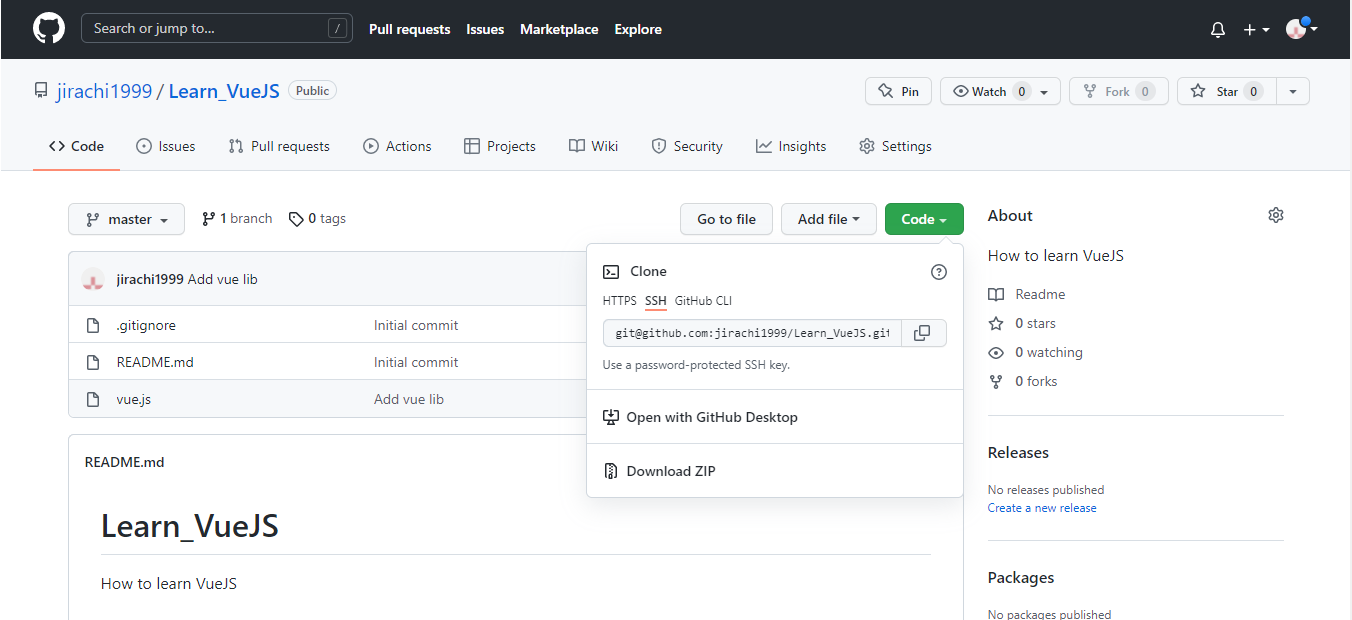Select the GitHub CLI clone tab
1352x620 pixels.
coord(703,301)
